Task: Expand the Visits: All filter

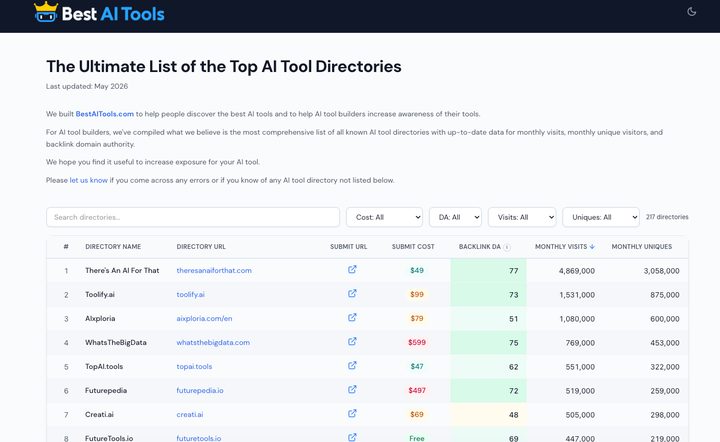Action: (x=522, y=217)
